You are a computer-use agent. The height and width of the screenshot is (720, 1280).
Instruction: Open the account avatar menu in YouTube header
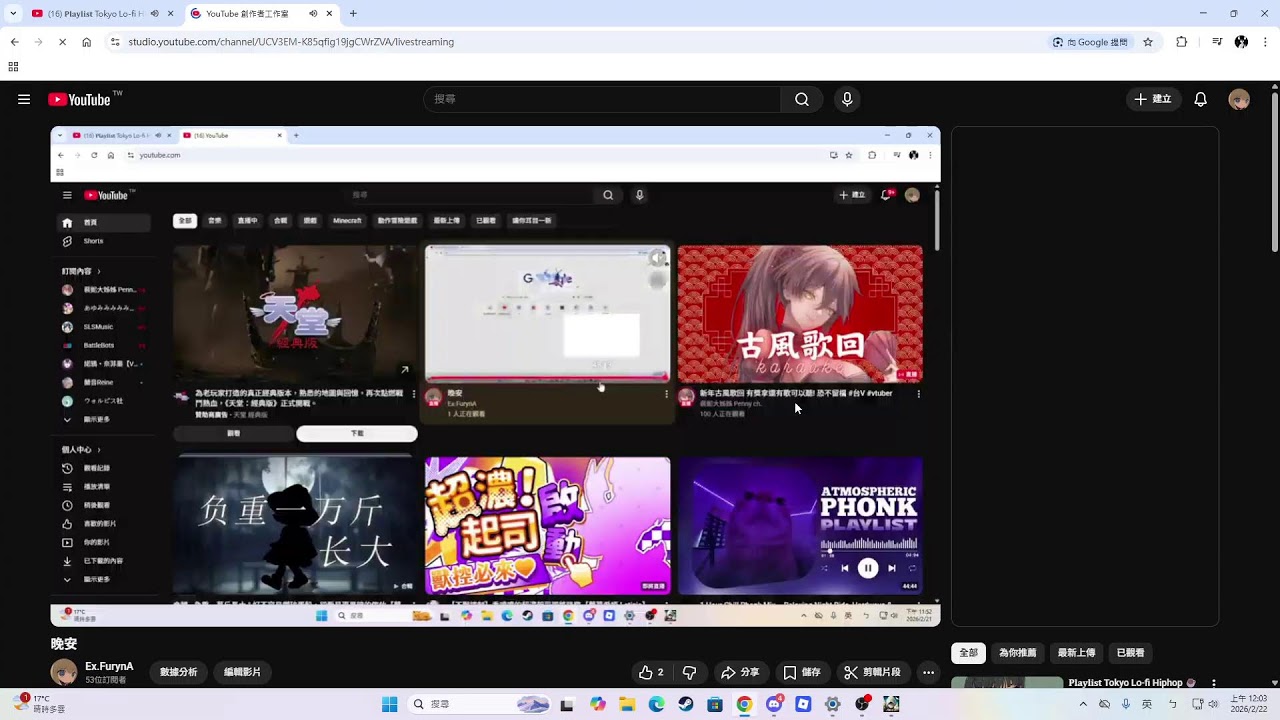[1239, 99]
